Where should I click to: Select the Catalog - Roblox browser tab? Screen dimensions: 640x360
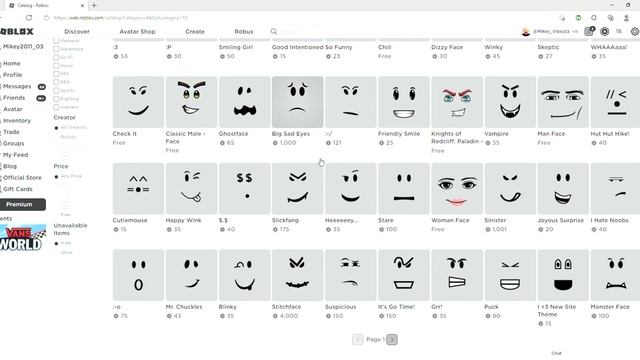click(45, 6)
